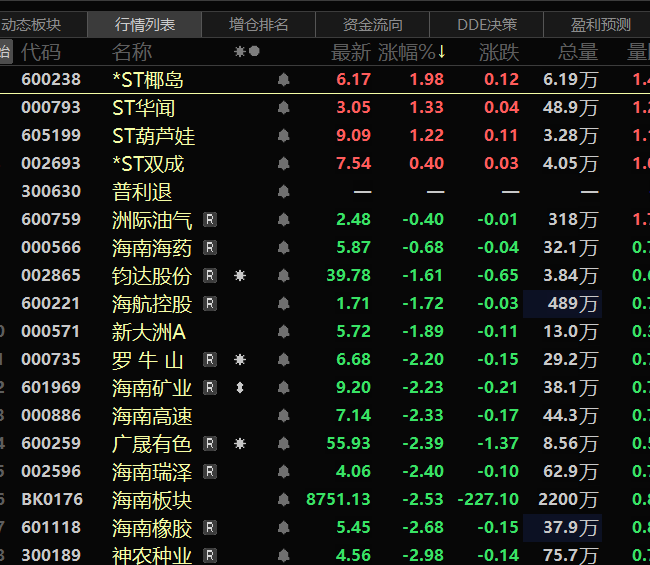This screenshot has width=650, height=565.
Task: Sort by the 名称 column header
Action: tap(132, 52)
